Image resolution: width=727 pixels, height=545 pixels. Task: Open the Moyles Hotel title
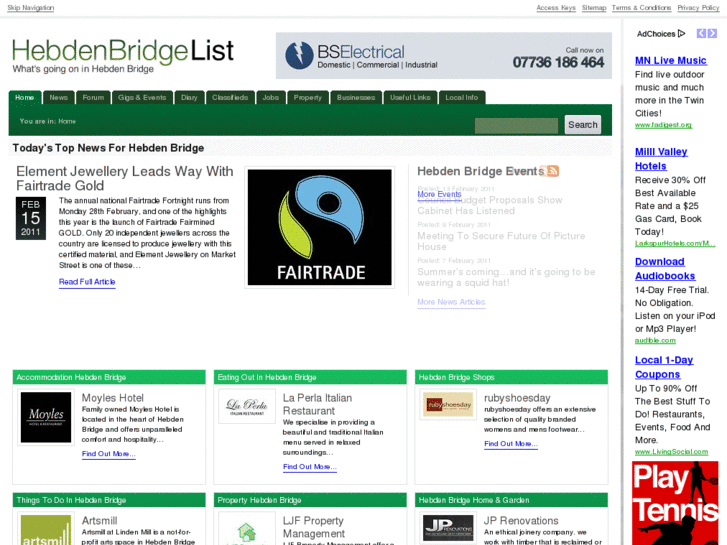click(113, 398)
